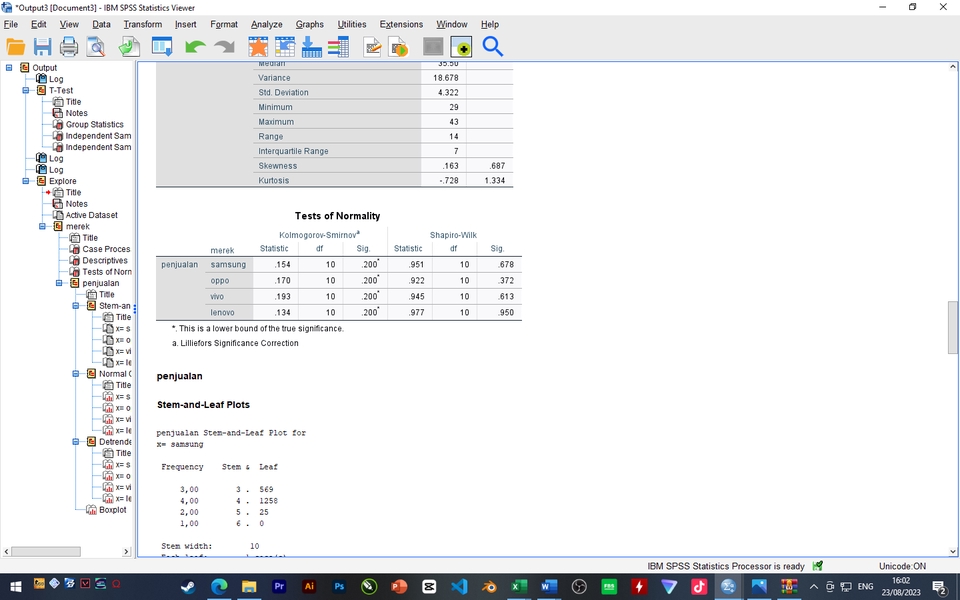
Task: Click the Windows Start button
Action: coord(15,587)
